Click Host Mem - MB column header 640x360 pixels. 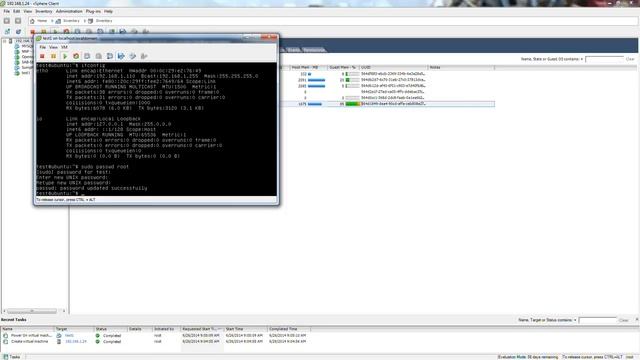point(309,67)
